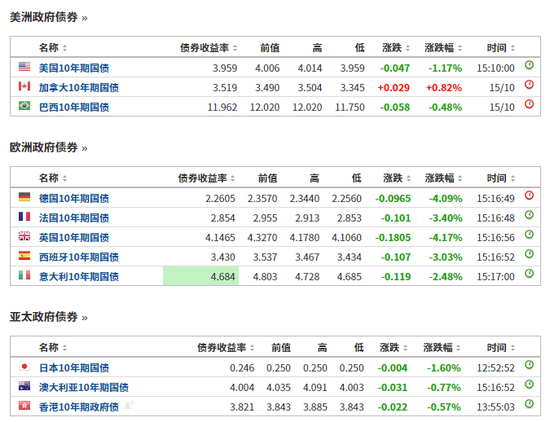550x422 pixels.
Task: Sort Asia-Pacific table by 涨跌 column
Action: [394, 348]
